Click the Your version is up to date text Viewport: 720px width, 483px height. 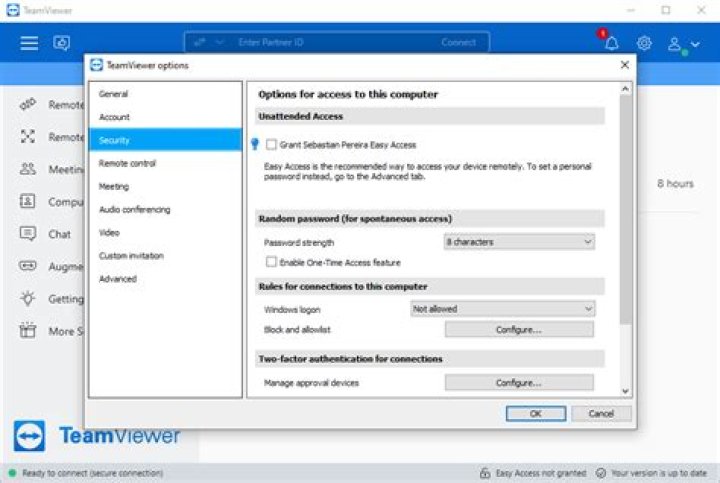[x=659, y=473]
